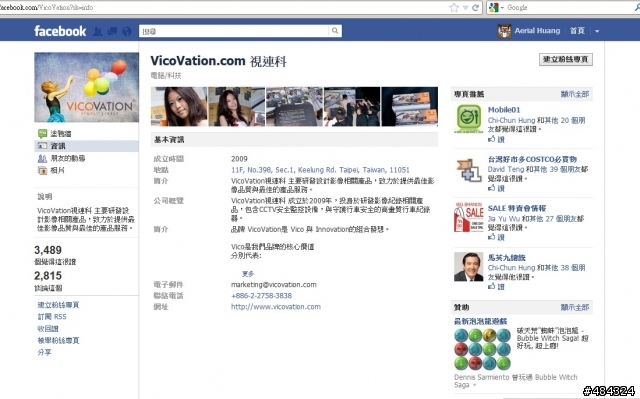This screenshot has height=399, width=640.
Task: Click the browser URL address bar
Action: pyautogui.click(x=224, y=7)
